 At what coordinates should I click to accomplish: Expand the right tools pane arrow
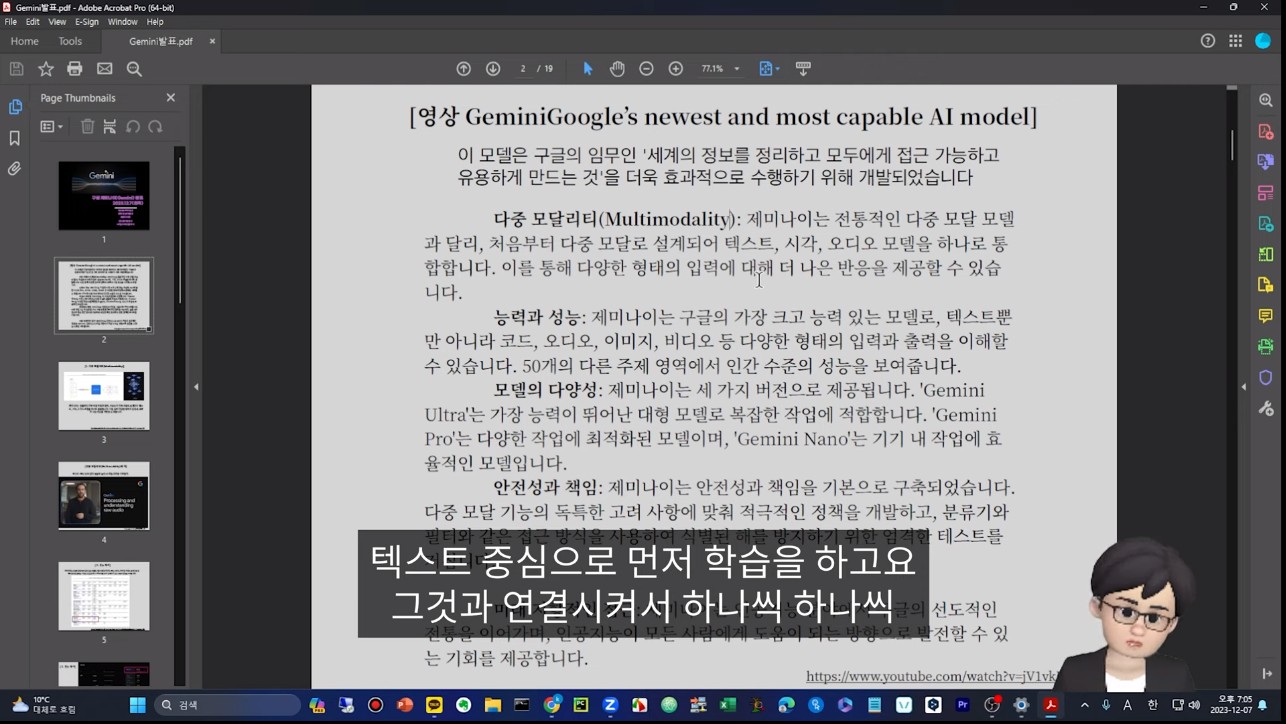click(1243, 387)
